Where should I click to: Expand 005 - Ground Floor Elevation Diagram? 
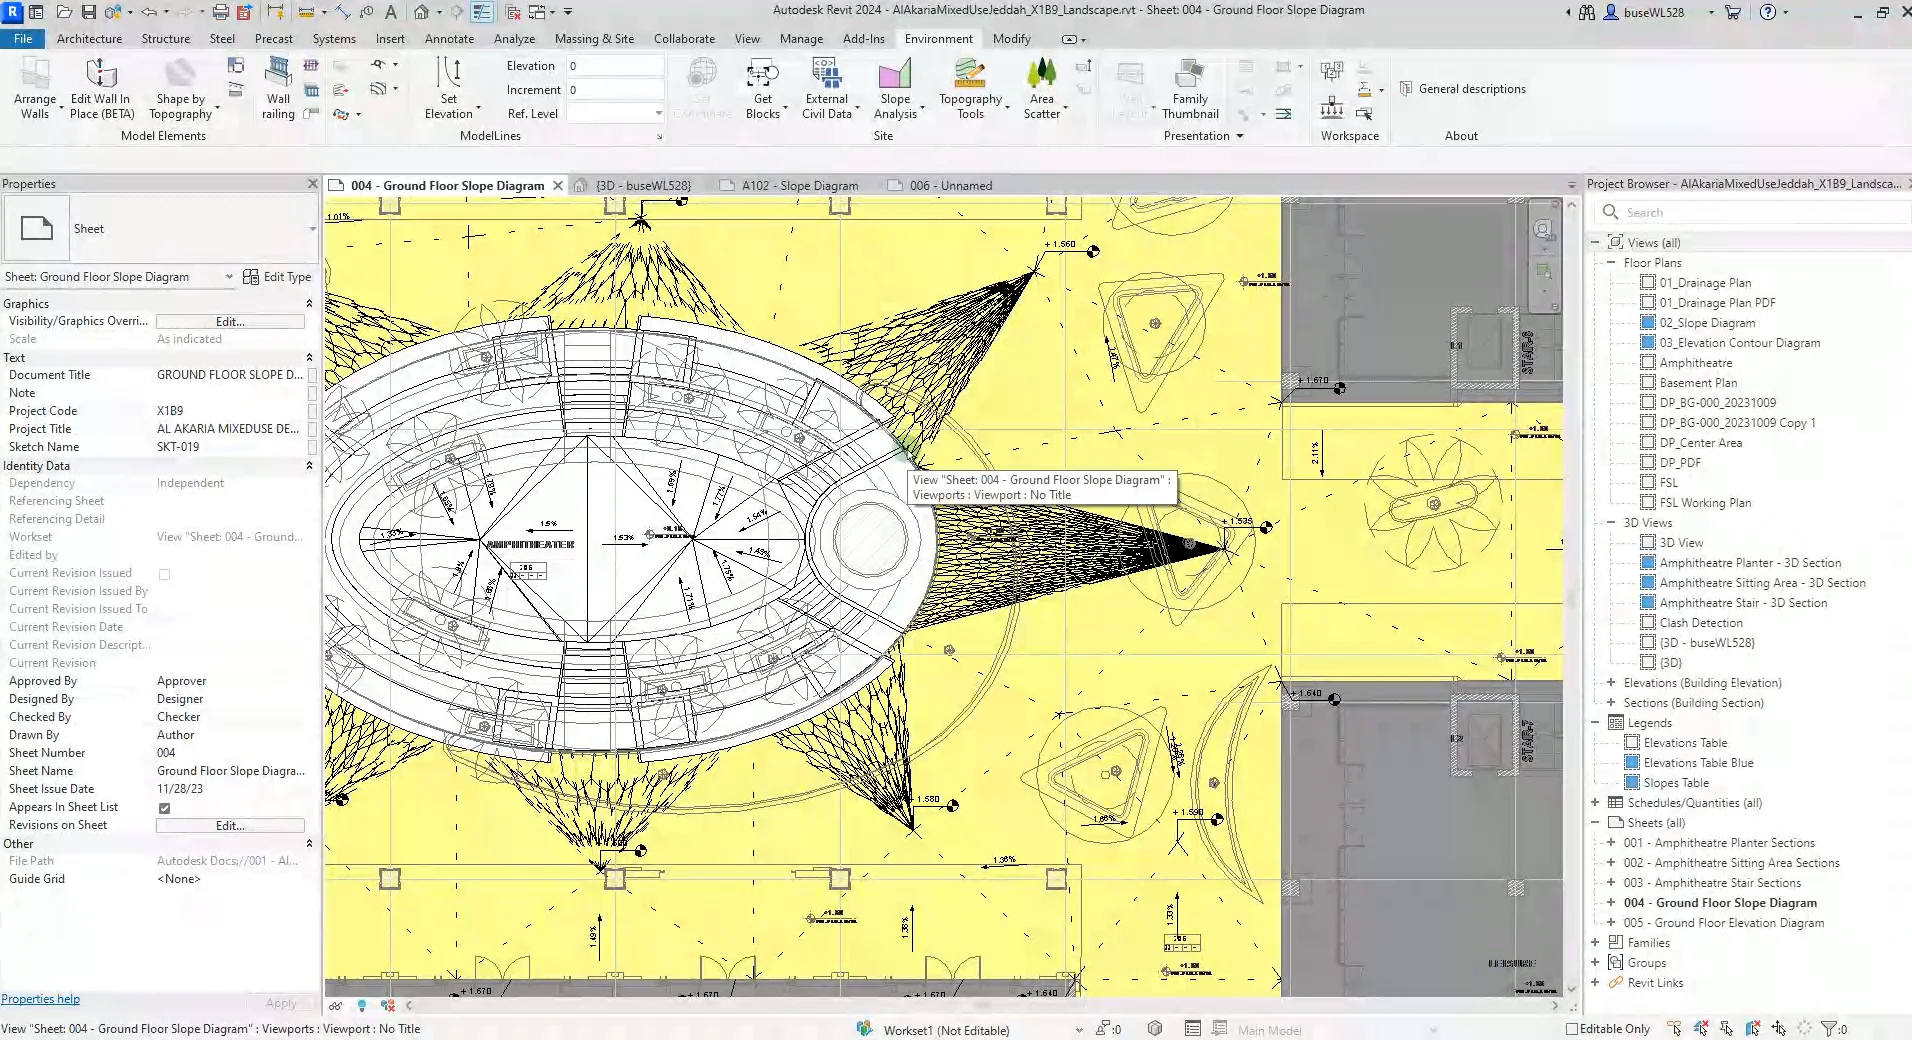[x=1613, y=922]
